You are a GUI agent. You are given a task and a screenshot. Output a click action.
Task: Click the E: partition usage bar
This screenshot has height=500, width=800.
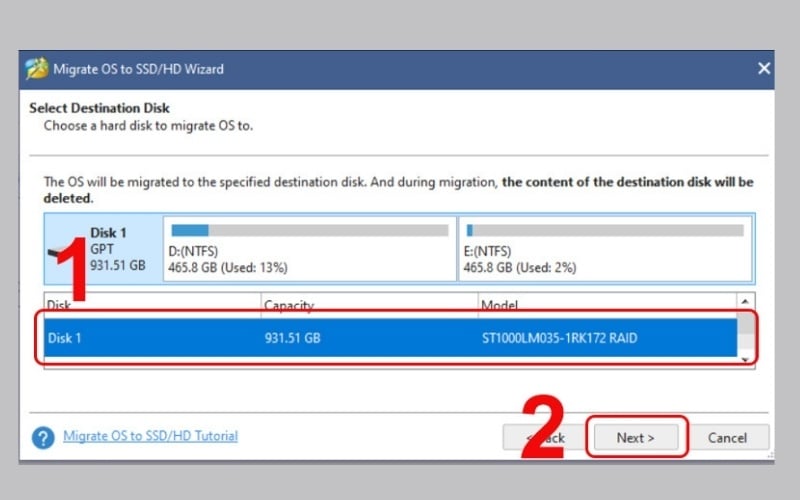pos(605,231)
